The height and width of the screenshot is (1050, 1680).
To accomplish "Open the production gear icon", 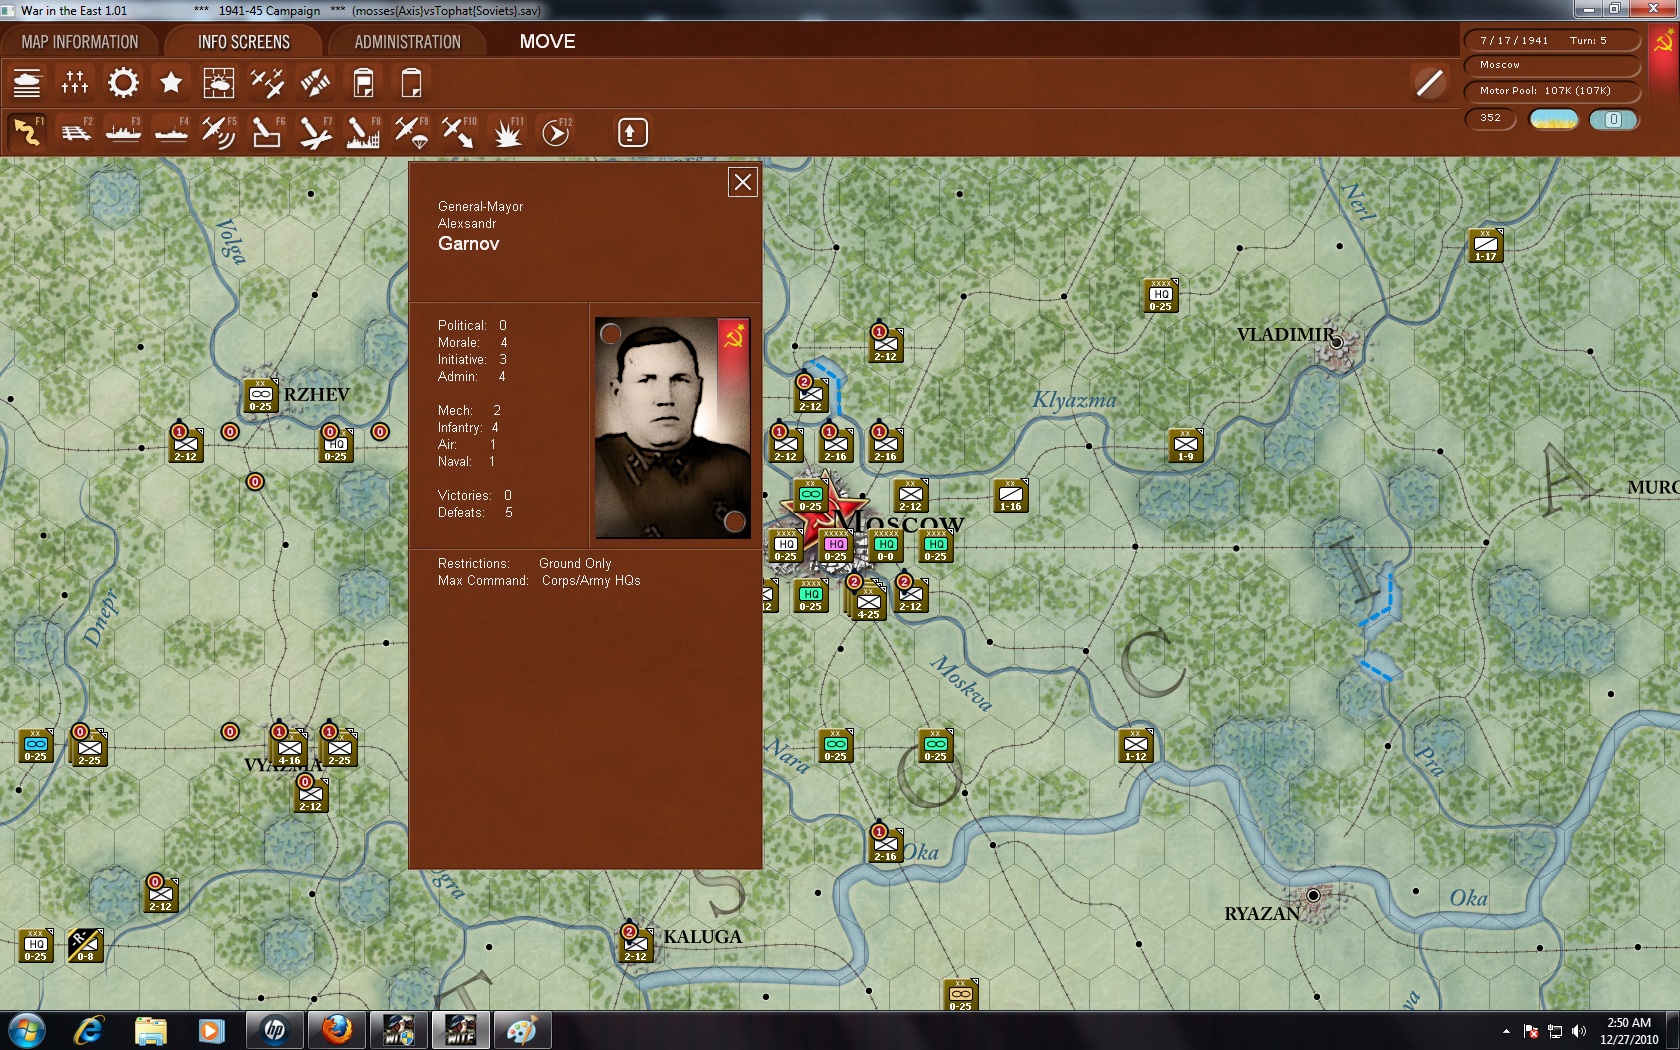I will 123,83.
